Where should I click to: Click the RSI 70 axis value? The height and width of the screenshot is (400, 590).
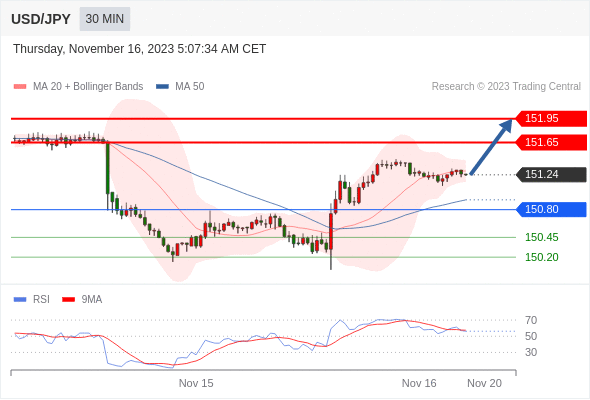pos(531,321)
